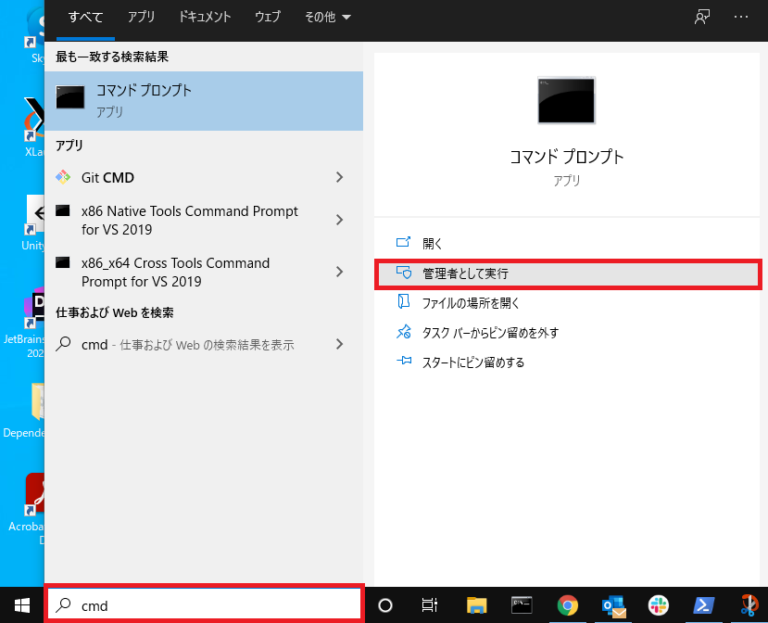768x623 pixels.
Task: Select the コマンド プロンプト best match result
Action: click(204, 101)
